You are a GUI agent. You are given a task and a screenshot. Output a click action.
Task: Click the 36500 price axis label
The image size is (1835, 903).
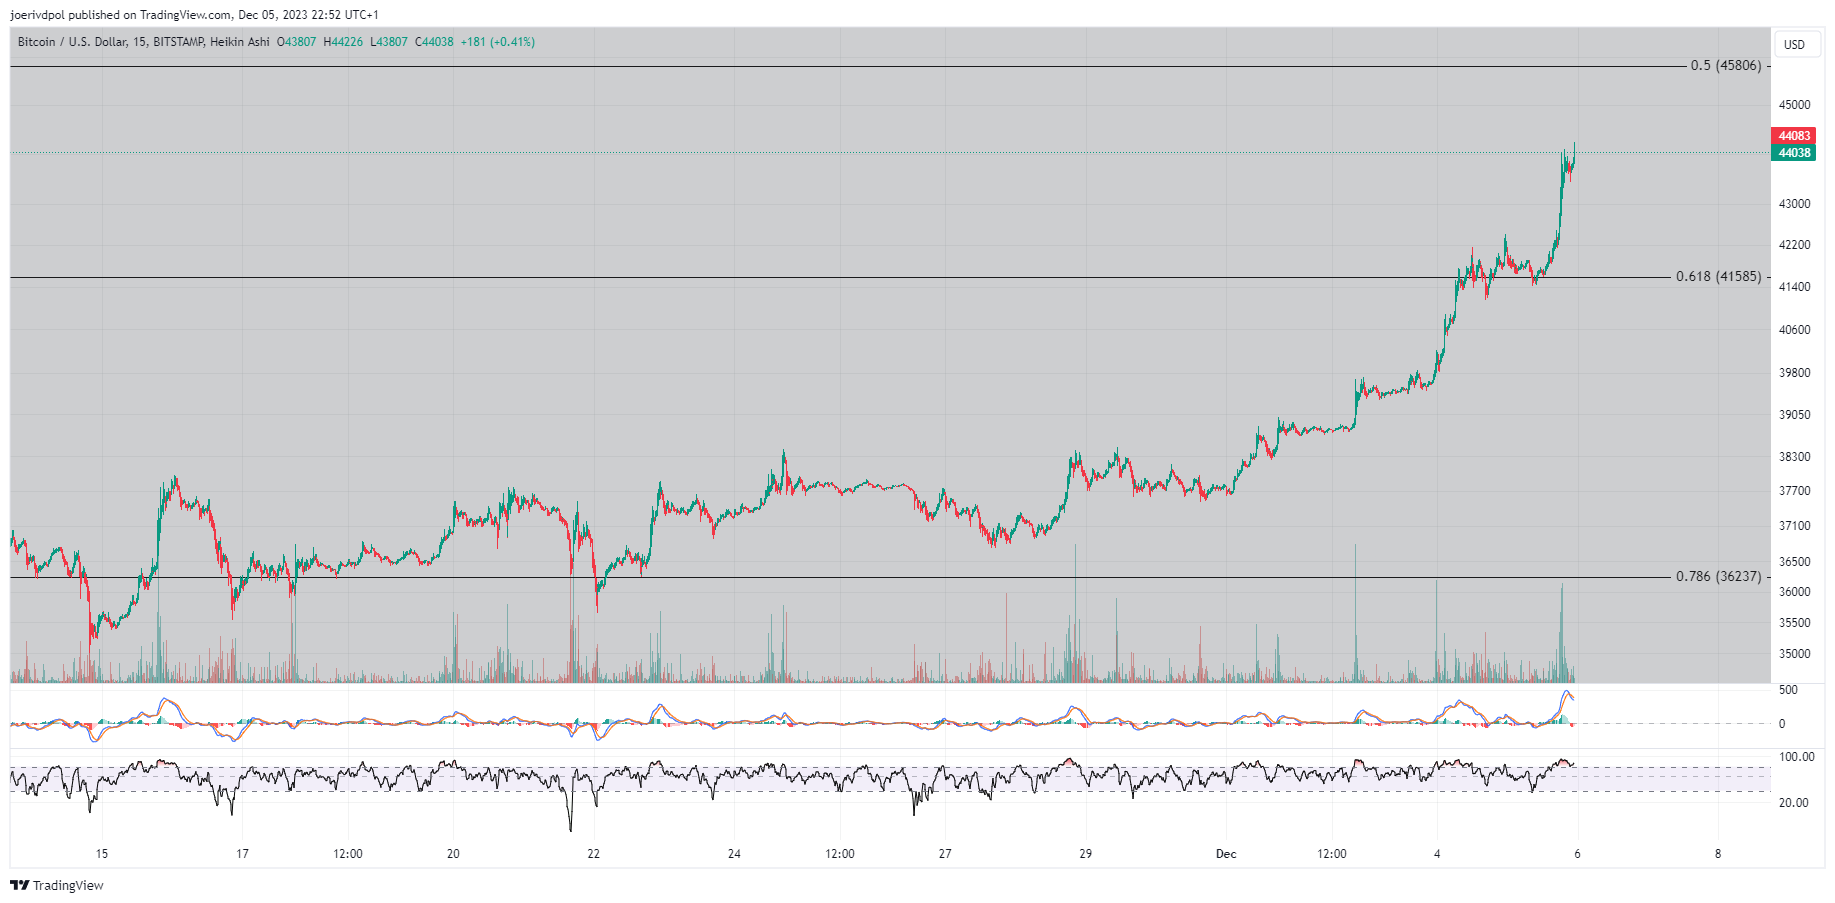pyautogui.click(x=1794, y=562)
